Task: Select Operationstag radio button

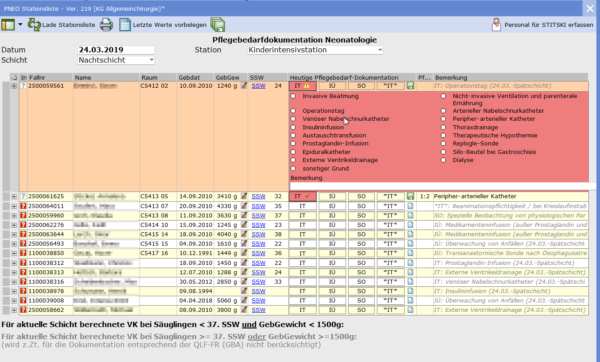Action: point(293,111)
